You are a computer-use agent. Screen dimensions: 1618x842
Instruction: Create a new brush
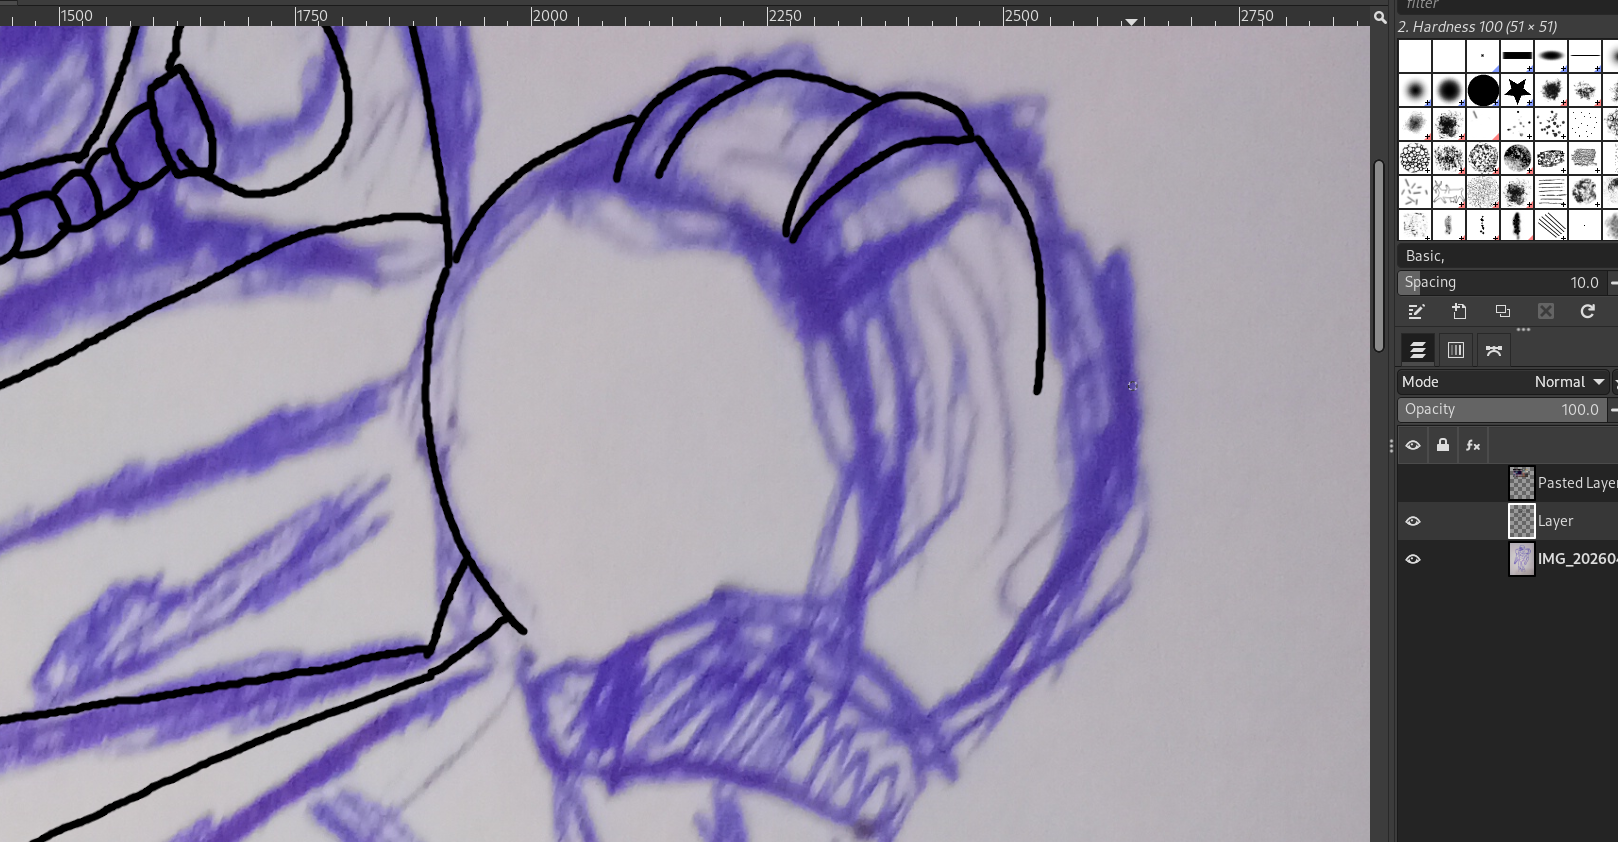(1459, 312)
